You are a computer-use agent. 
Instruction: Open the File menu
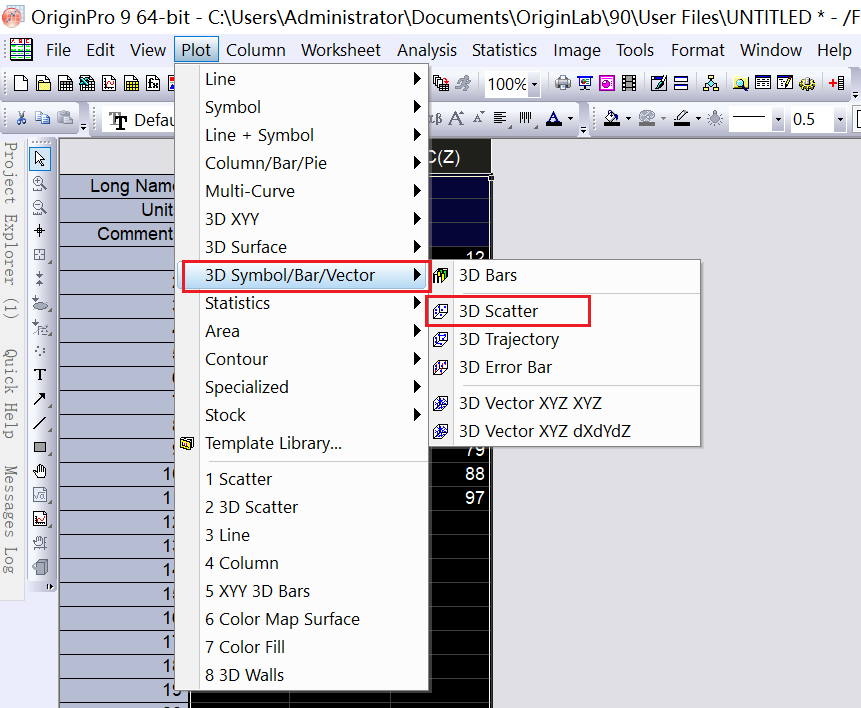click(x=58, y=51)
